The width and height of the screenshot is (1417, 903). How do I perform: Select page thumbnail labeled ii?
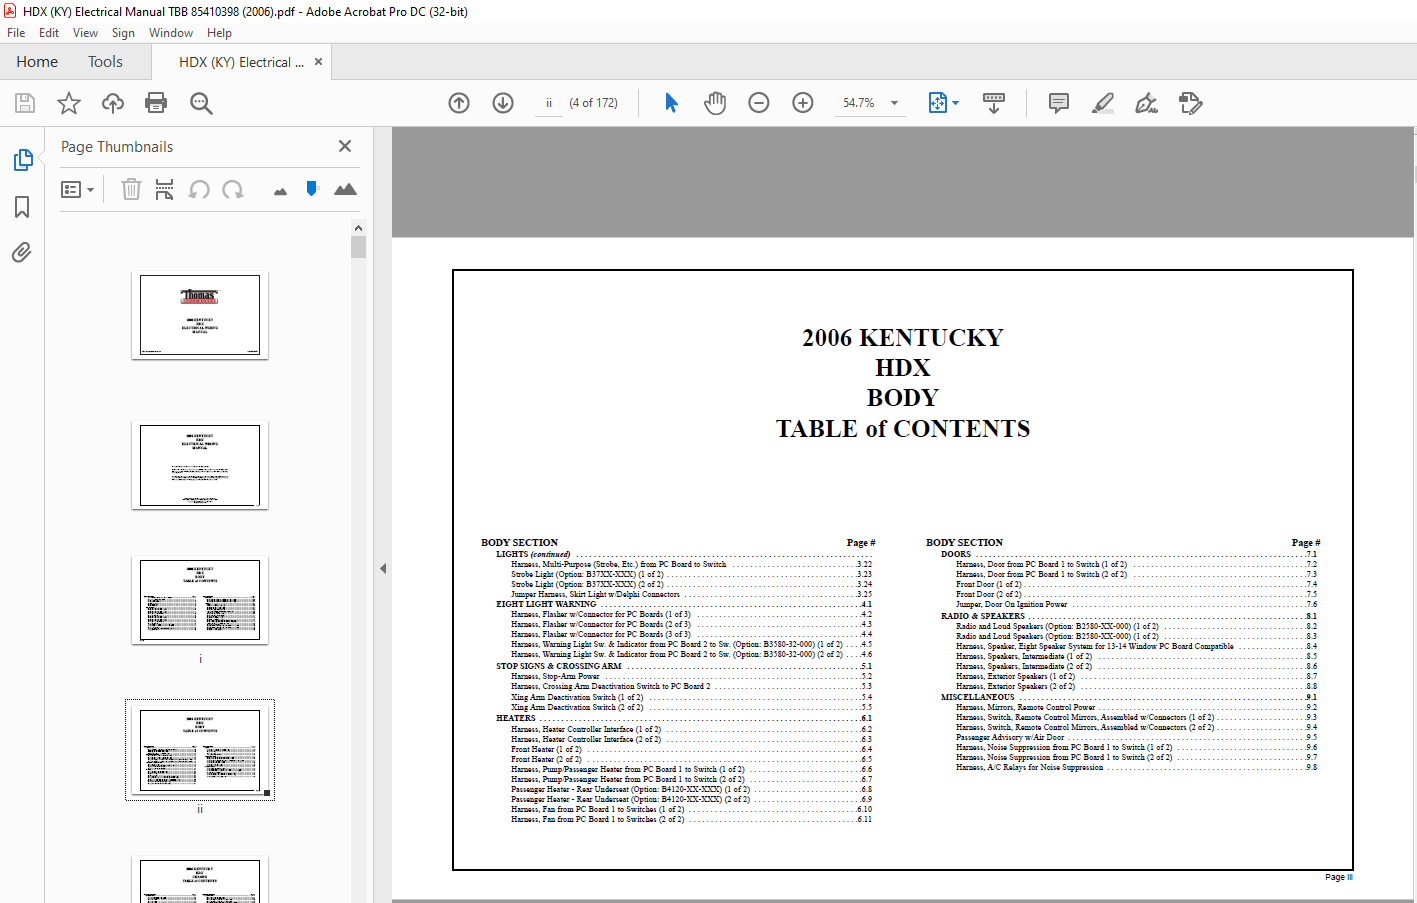200,750
